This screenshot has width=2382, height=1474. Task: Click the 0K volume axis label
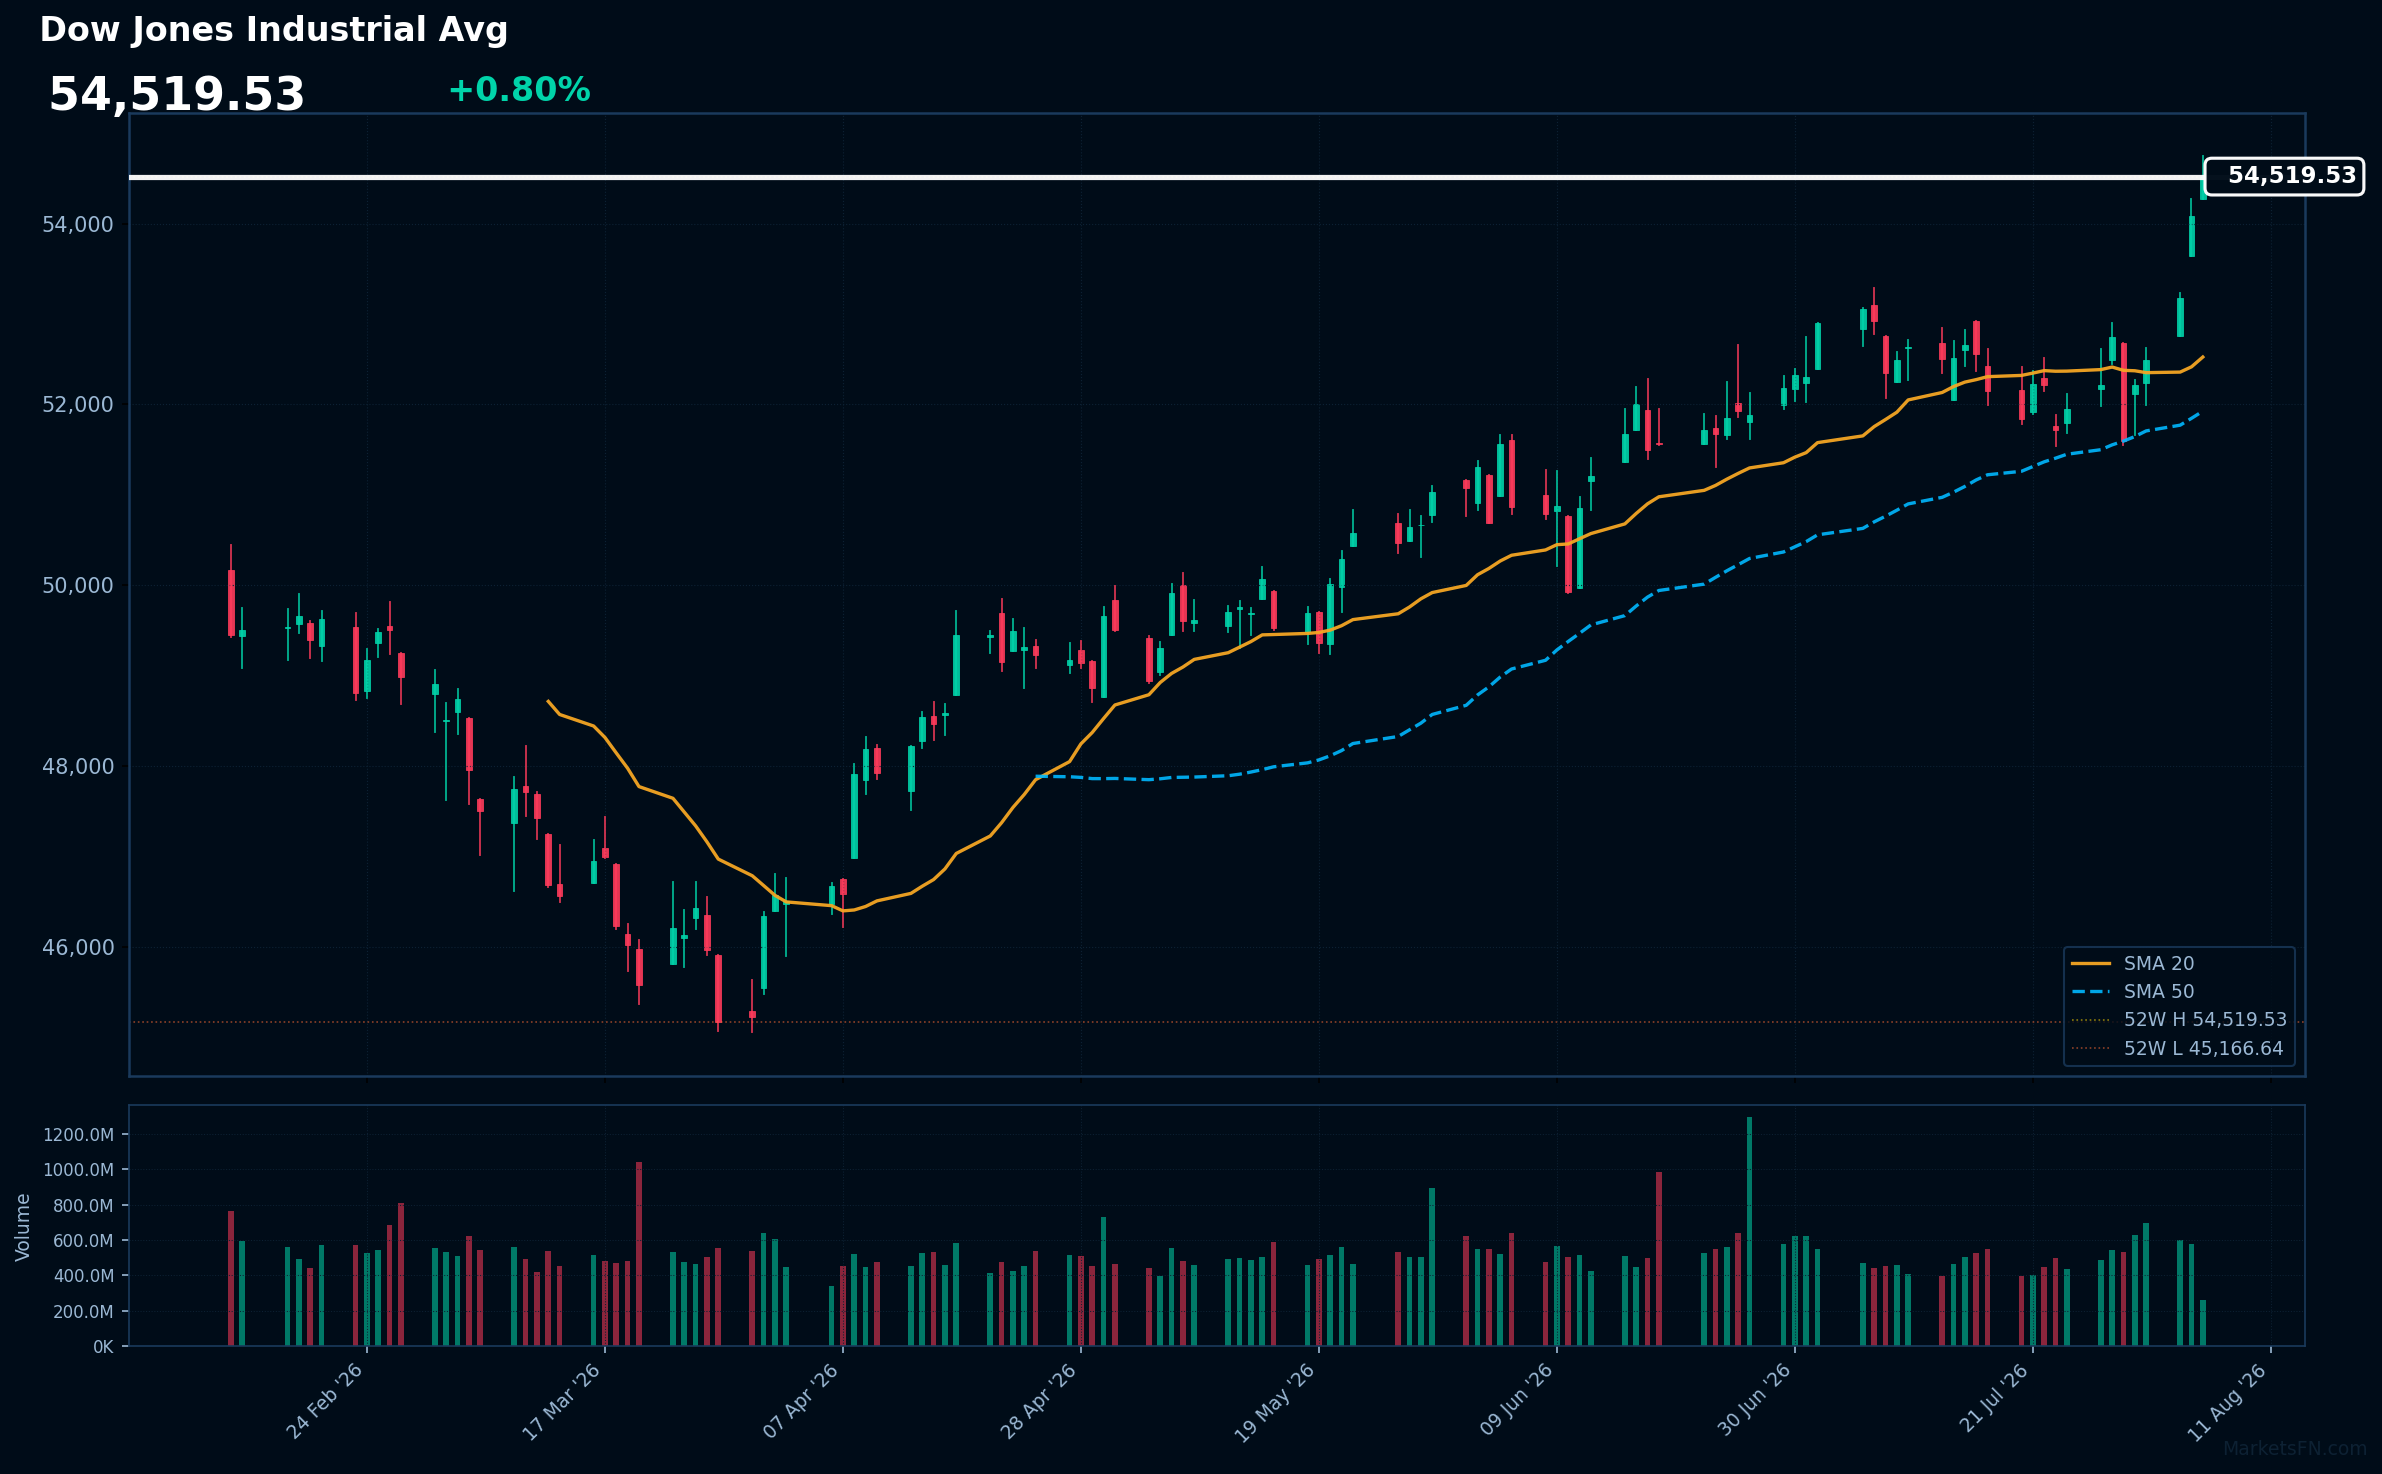point(103,1347)
